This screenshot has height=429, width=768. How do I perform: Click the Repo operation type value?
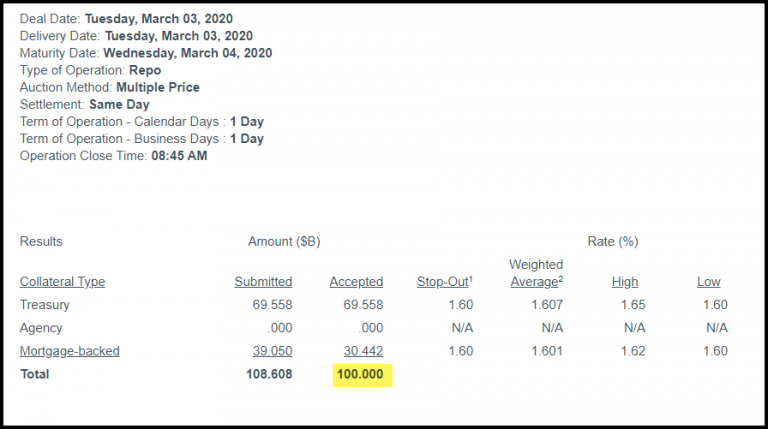[x=142, y=70]
